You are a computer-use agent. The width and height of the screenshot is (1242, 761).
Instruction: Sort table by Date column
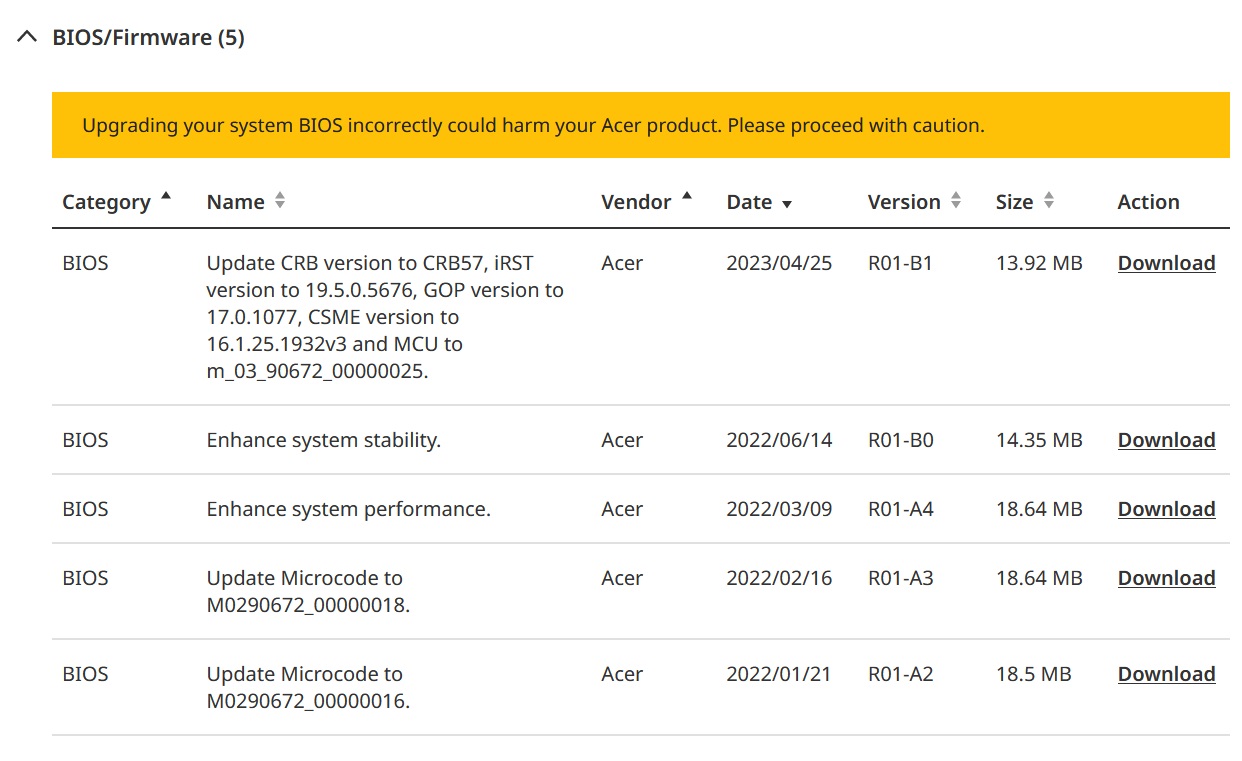coord(759,202)
